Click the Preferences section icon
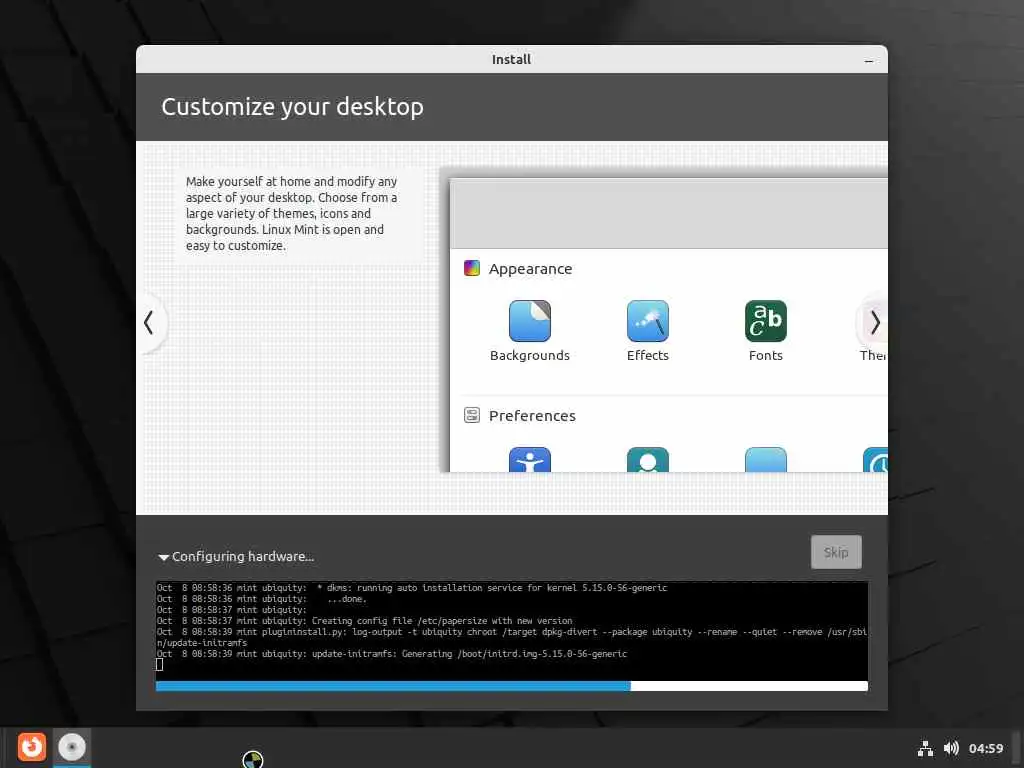This screenshot has height=768, width=1024. pyautogui.click(x=472, y=415)
